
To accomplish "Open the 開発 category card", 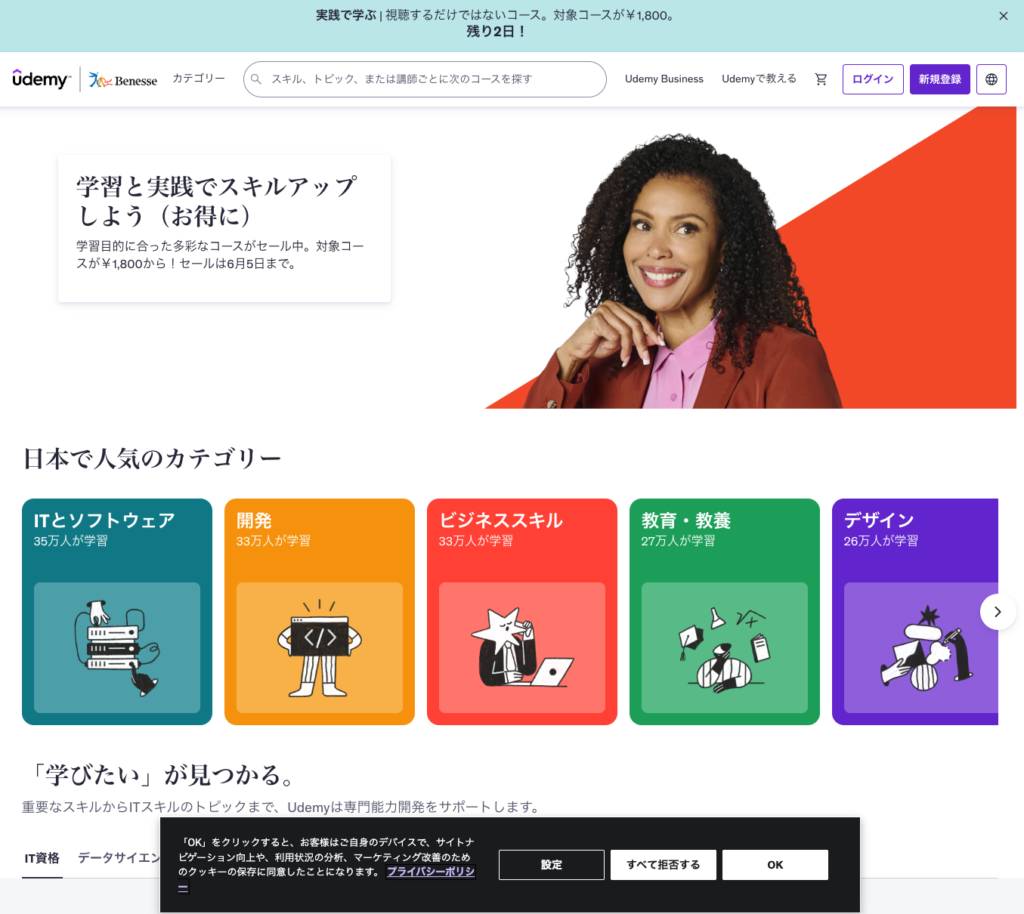I will click(319, 612).
